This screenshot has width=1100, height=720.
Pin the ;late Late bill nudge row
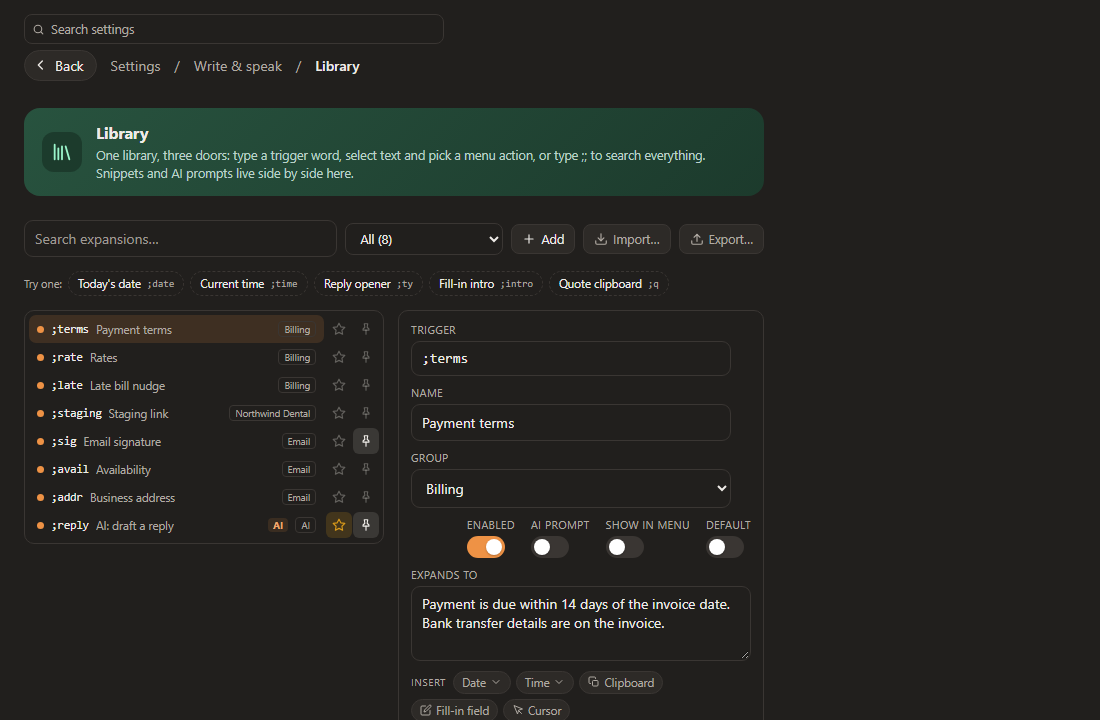click(365, 385)
